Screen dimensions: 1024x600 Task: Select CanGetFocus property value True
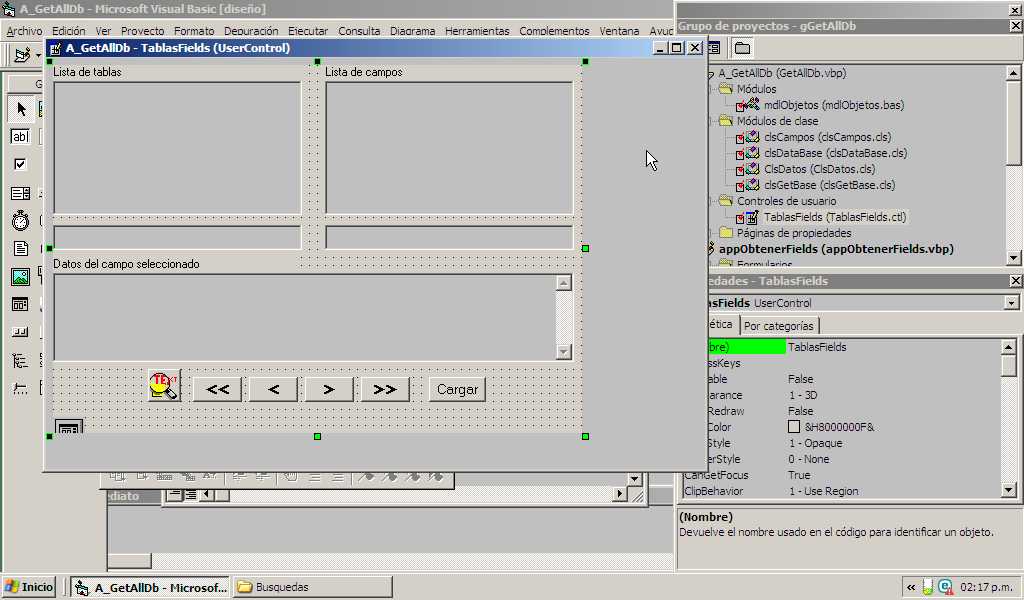click(799, 475)
